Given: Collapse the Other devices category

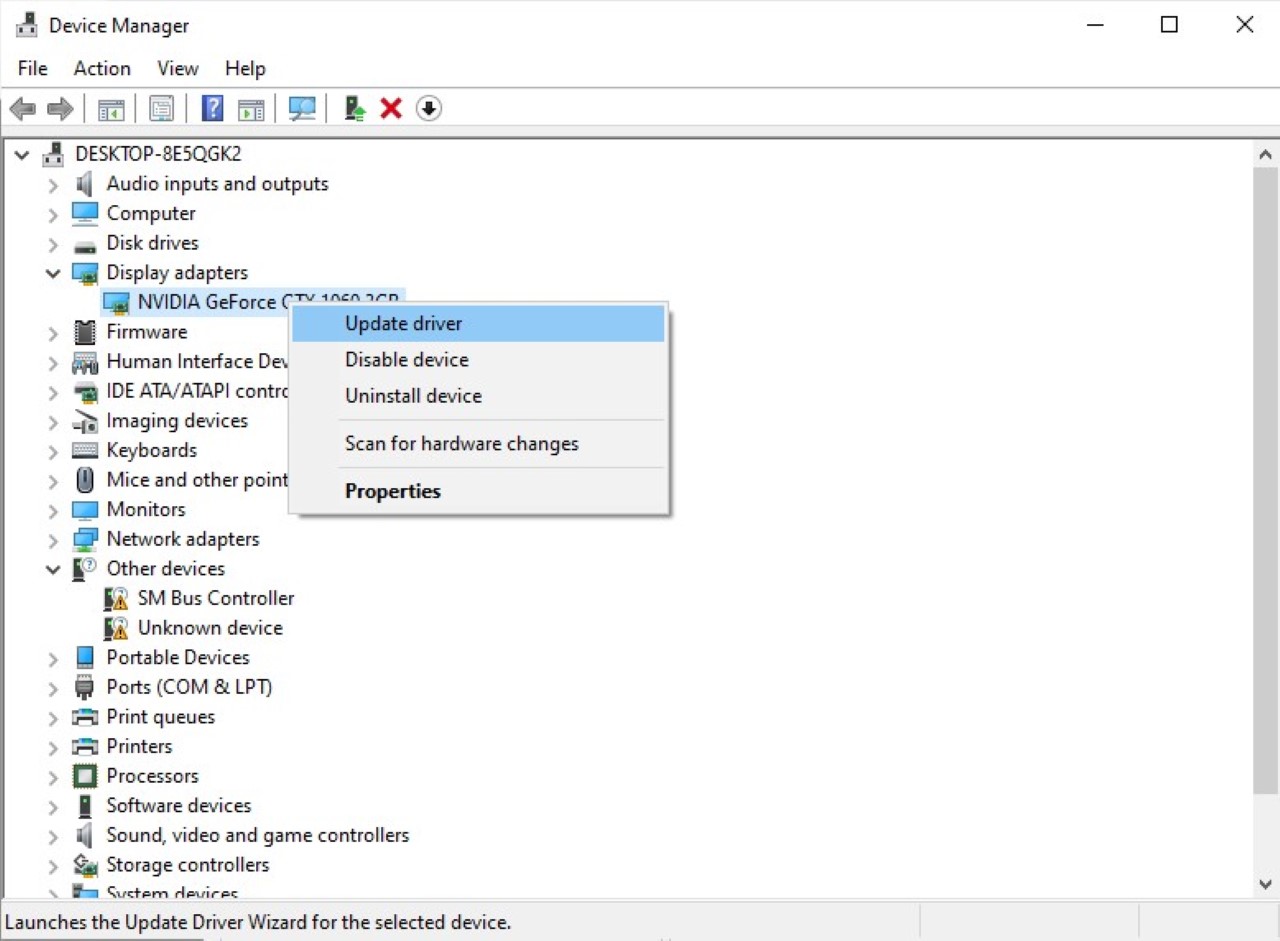Looking at the screenshot, I should (x=53, y=569).
